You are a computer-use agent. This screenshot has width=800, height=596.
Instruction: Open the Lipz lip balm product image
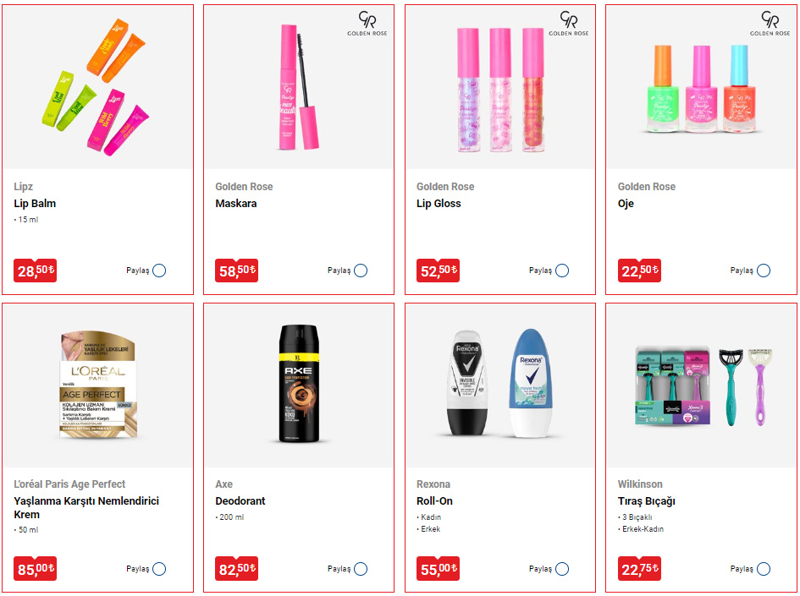pyautogui.click(x=95, y=87)
